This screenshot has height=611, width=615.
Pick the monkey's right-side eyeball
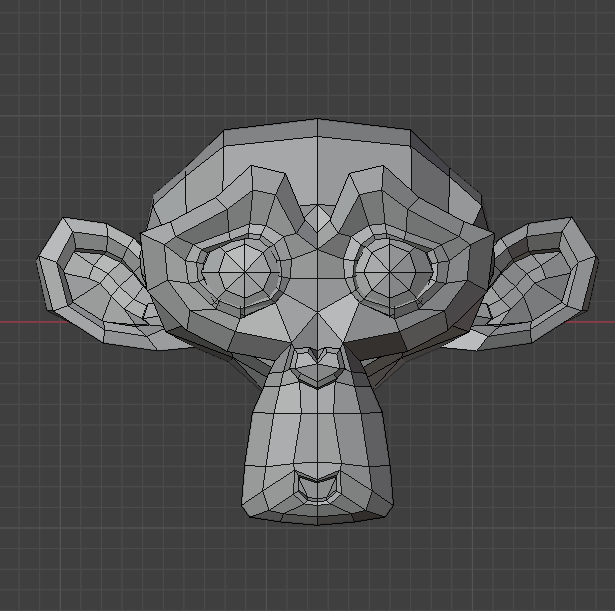(x=391, y=271)
